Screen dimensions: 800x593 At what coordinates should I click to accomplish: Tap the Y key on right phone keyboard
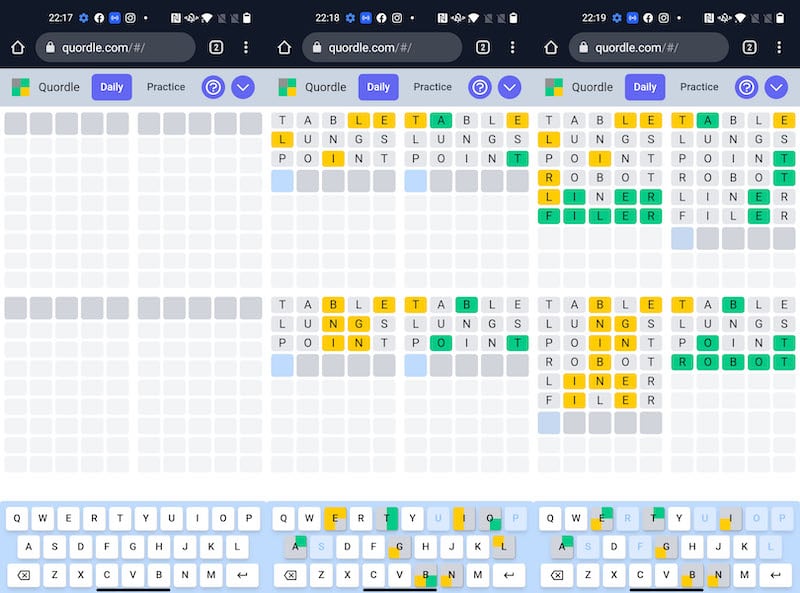click(679, 518)
